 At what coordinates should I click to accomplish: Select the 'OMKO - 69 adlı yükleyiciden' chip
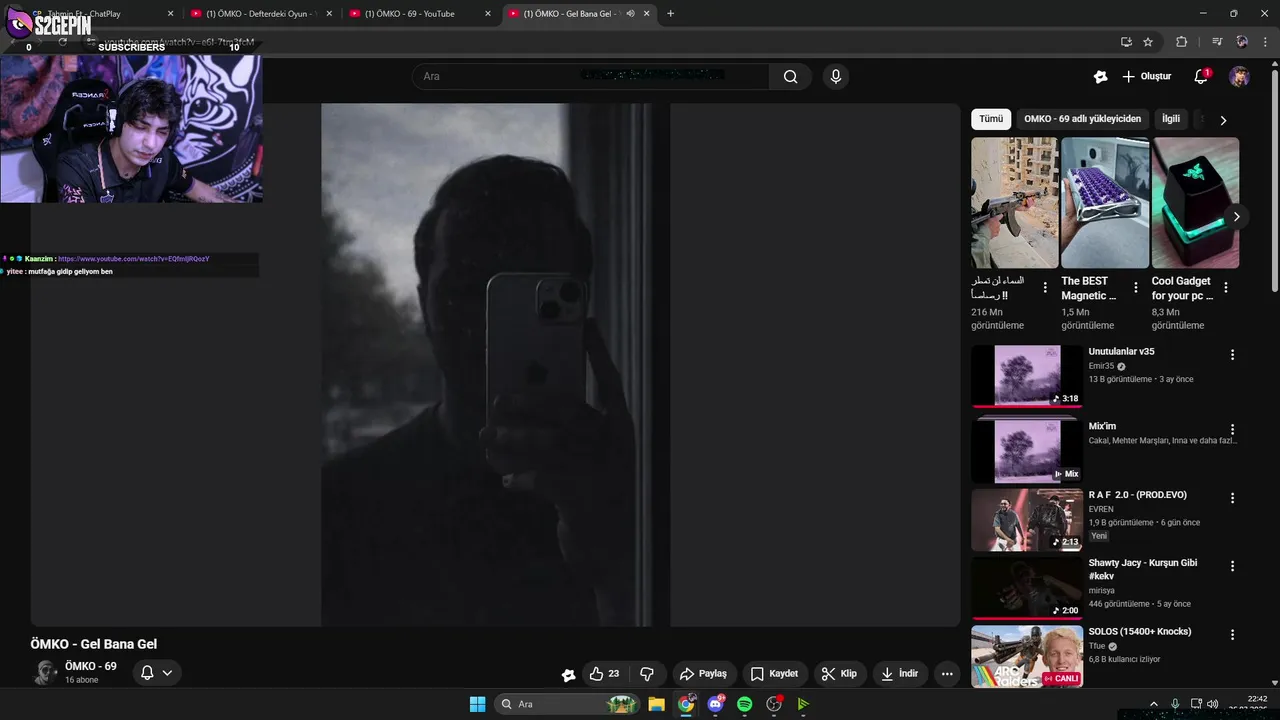[1082, 119]
